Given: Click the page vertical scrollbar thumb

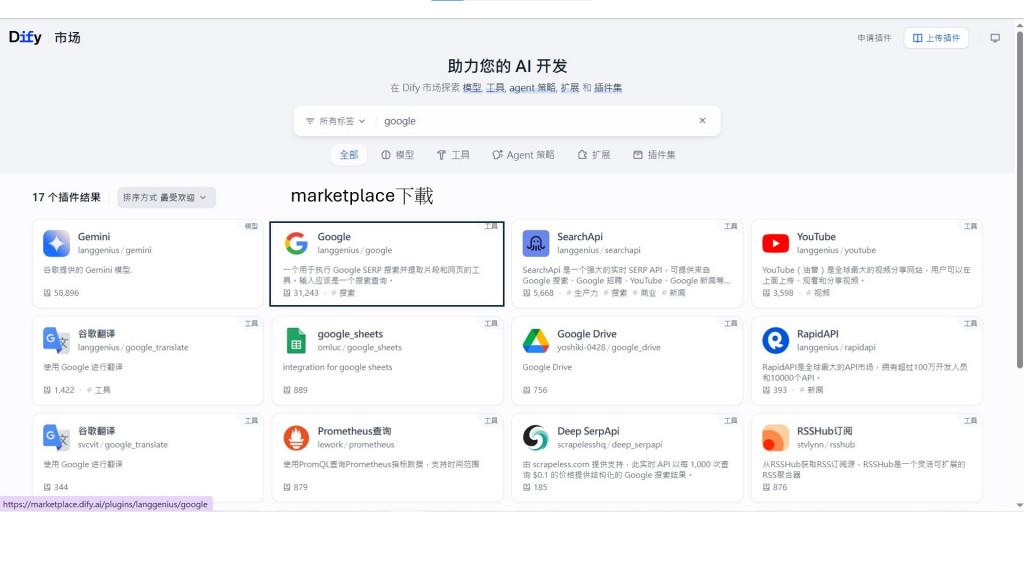Looking at the screenshot, I should click(x=1019, y=199).
